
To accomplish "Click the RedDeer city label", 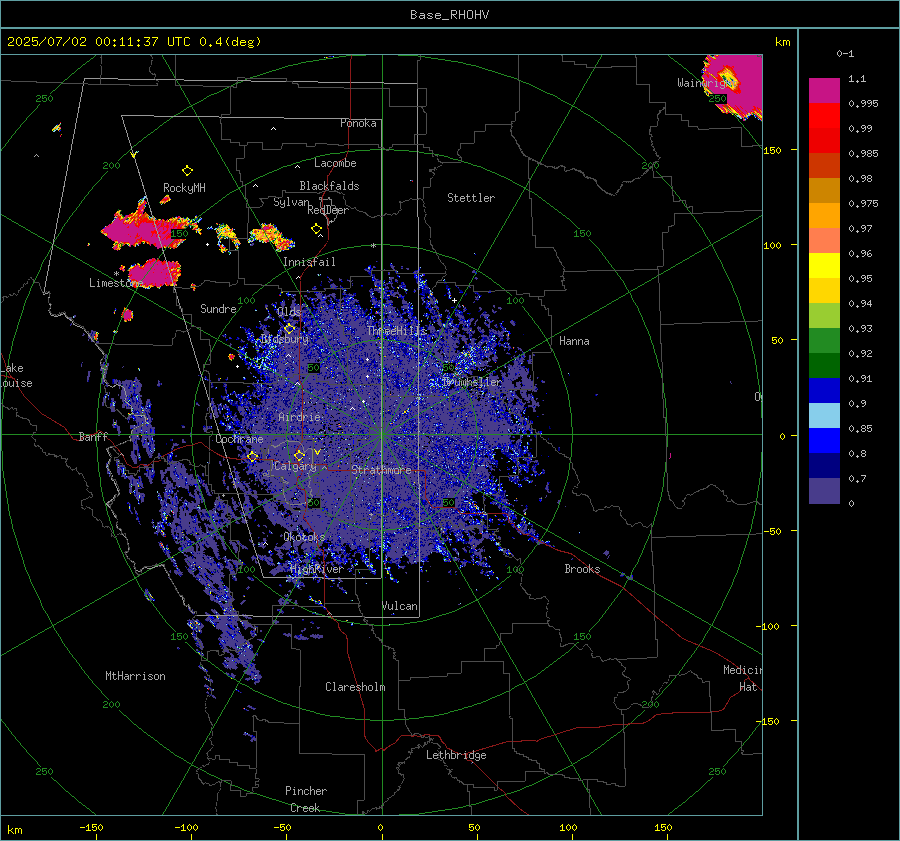I will click(328, 210).
